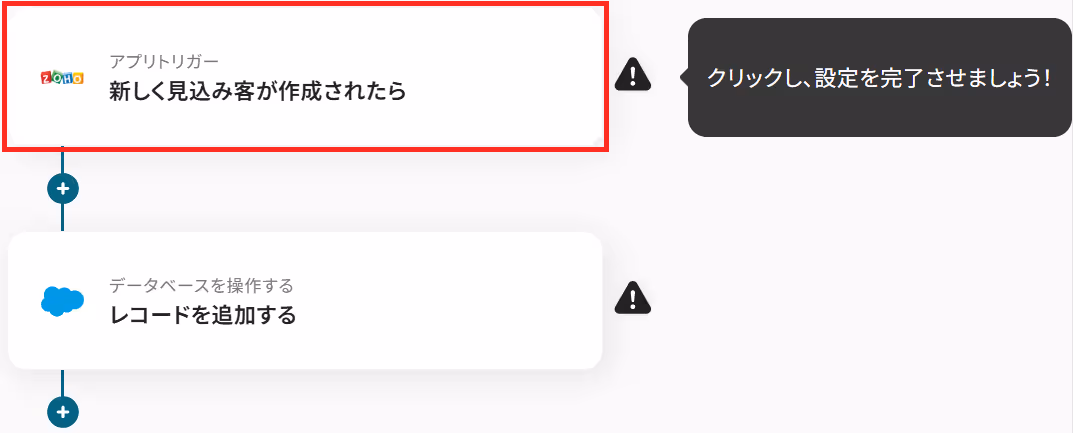Click the tooltip's left pointer arrow
Screen dimensions: 1073x433
(x=684, y=77)
